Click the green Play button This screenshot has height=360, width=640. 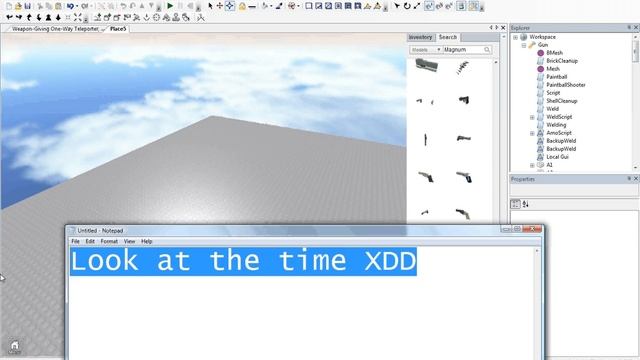pyautogui.click(x=170, y=6)
